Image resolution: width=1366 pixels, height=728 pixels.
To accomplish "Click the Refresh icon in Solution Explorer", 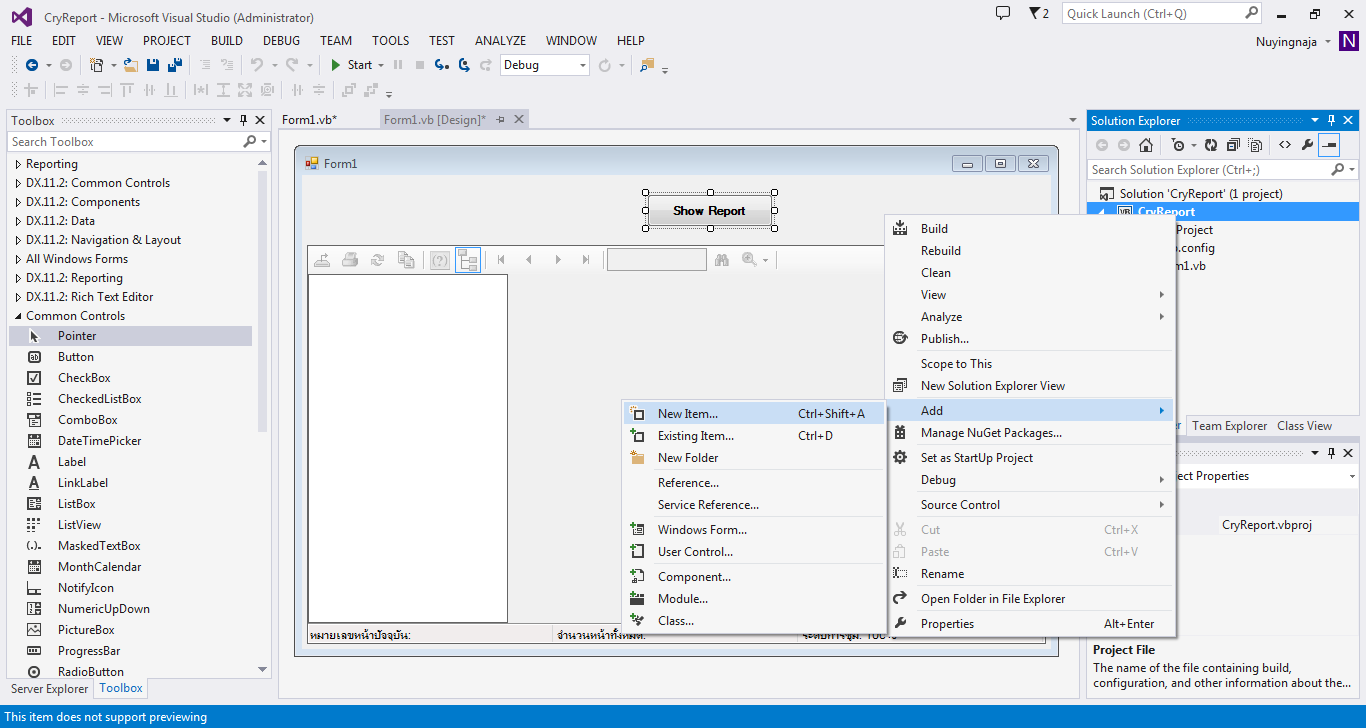I will tap(1211, 145).
